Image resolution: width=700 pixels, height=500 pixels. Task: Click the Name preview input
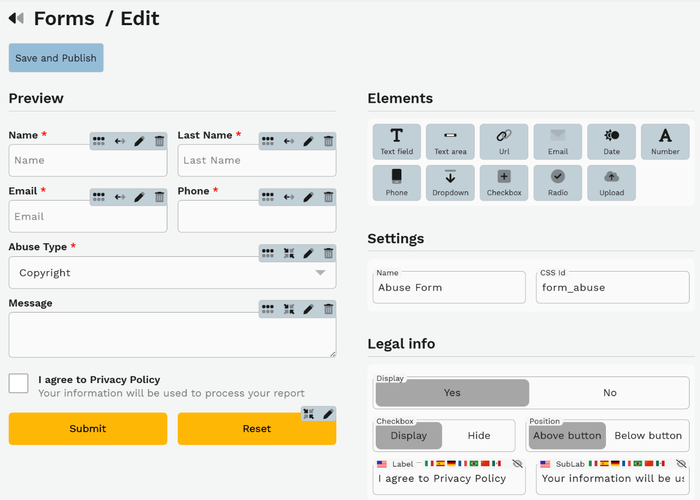point(88,160)
